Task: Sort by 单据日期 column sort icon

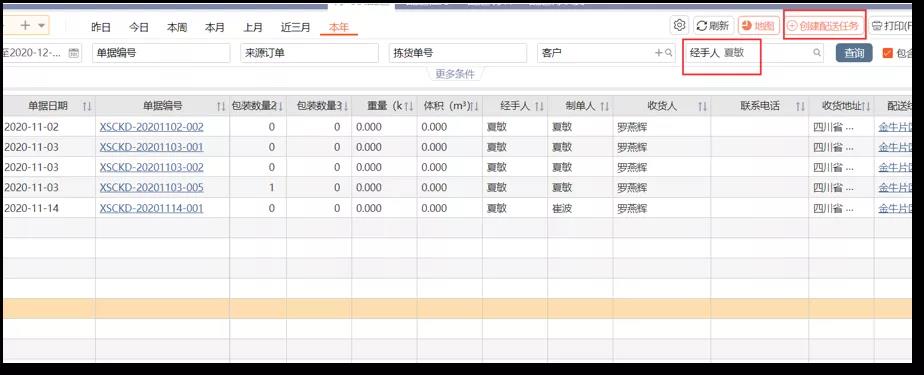Action: tap(87, 106)
